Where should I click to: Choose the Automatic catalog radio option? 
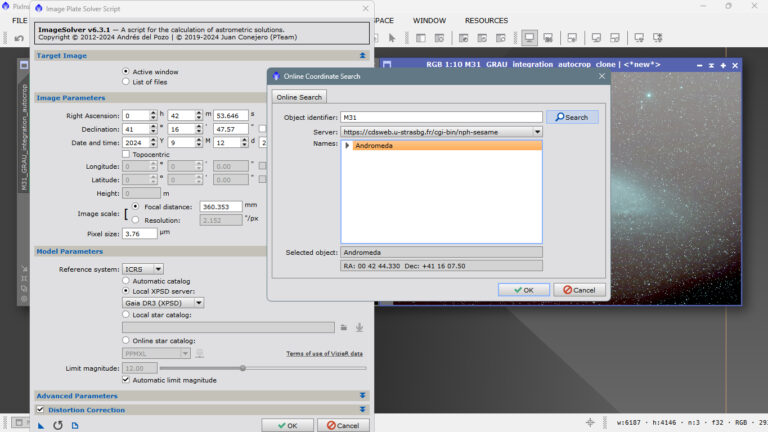coord(126,281)
